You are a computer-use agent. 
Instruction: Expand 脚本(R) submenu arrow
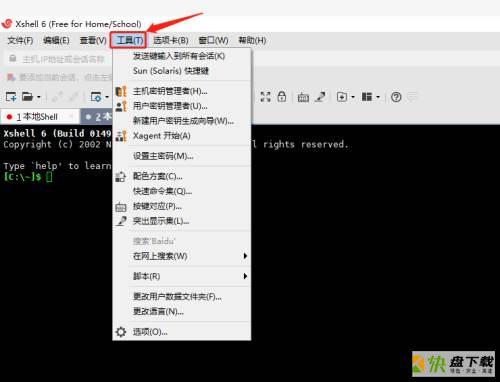pos(245,276)
